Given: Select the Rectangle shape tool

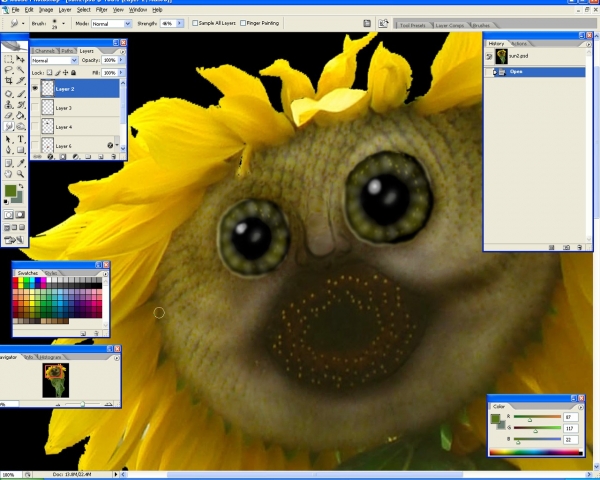Looking at the screenshot, I should [x=20, y=150].
